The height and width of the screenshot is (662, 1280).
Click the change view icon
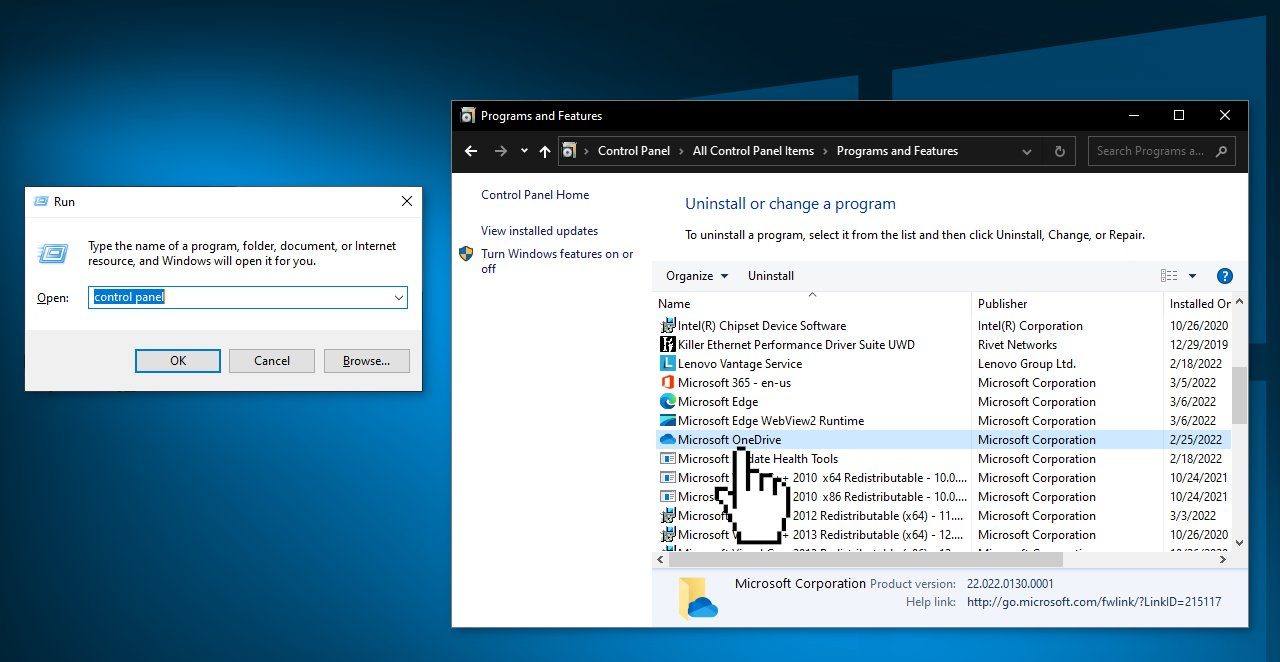click(1169, 276)
